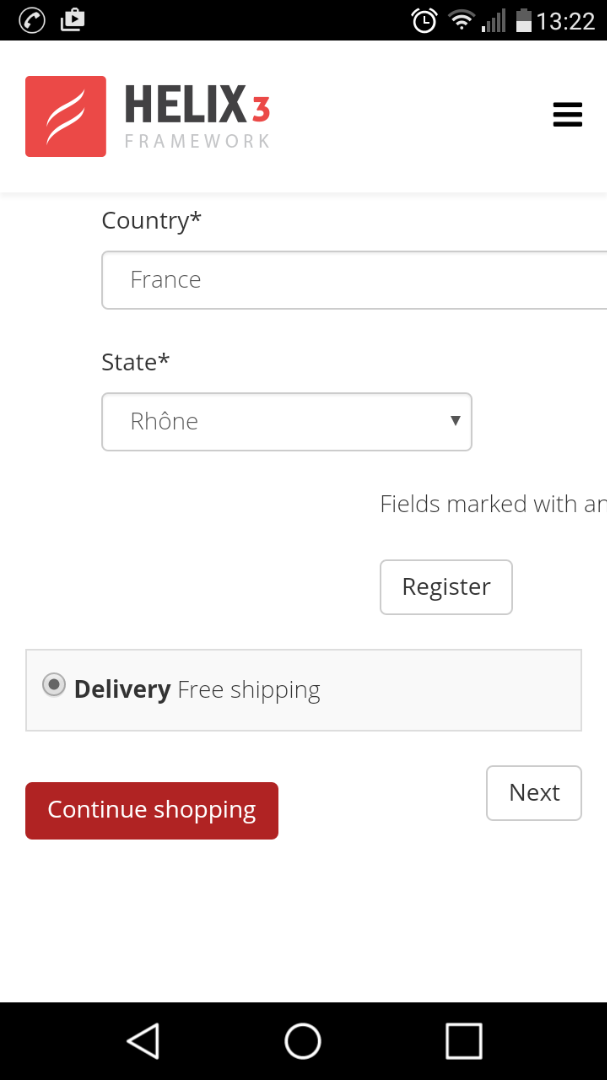Tap the cellular signal bars icon
The width and height of the screenshot is (607, 1080).
493,20
